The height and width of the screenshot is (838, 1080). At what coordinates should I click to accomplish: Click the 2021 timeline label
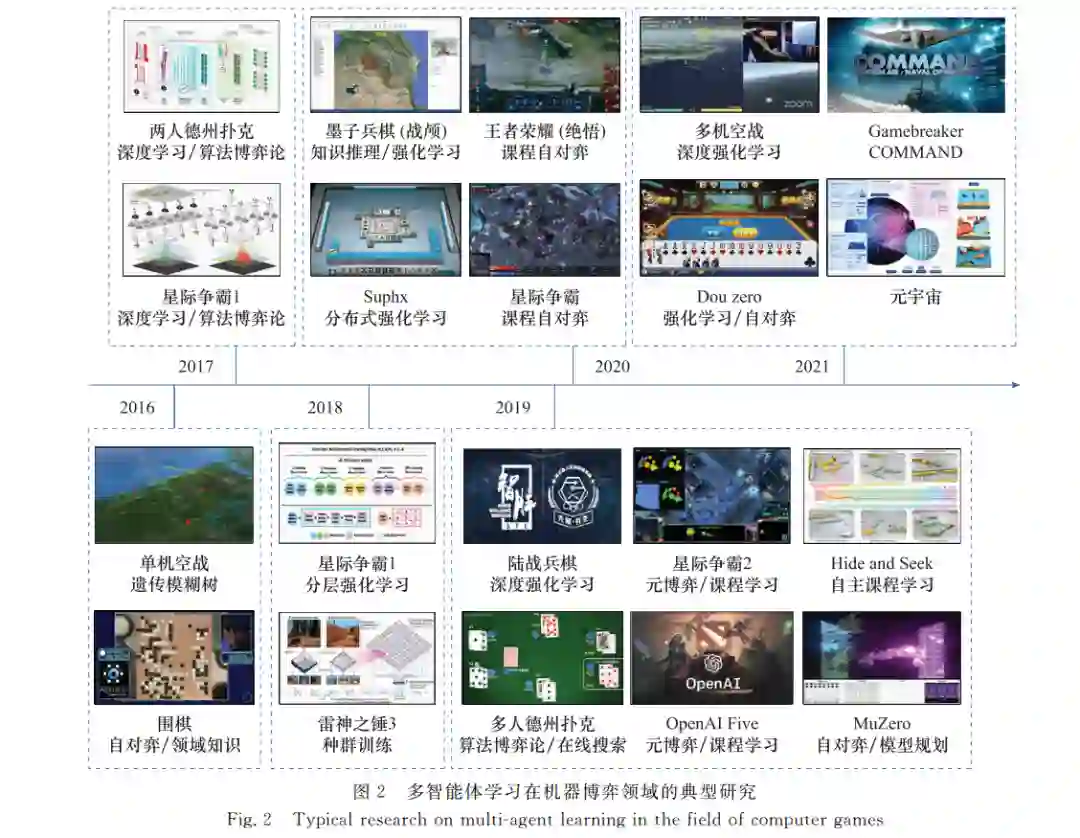click(x=812, y=366)
